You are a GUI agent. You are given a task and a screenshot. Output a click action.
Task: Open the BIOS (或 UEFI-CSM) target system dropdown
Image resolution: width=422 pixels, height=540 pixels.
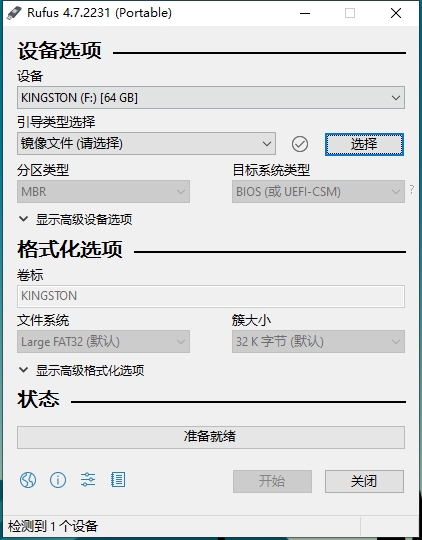click(318, 191)
